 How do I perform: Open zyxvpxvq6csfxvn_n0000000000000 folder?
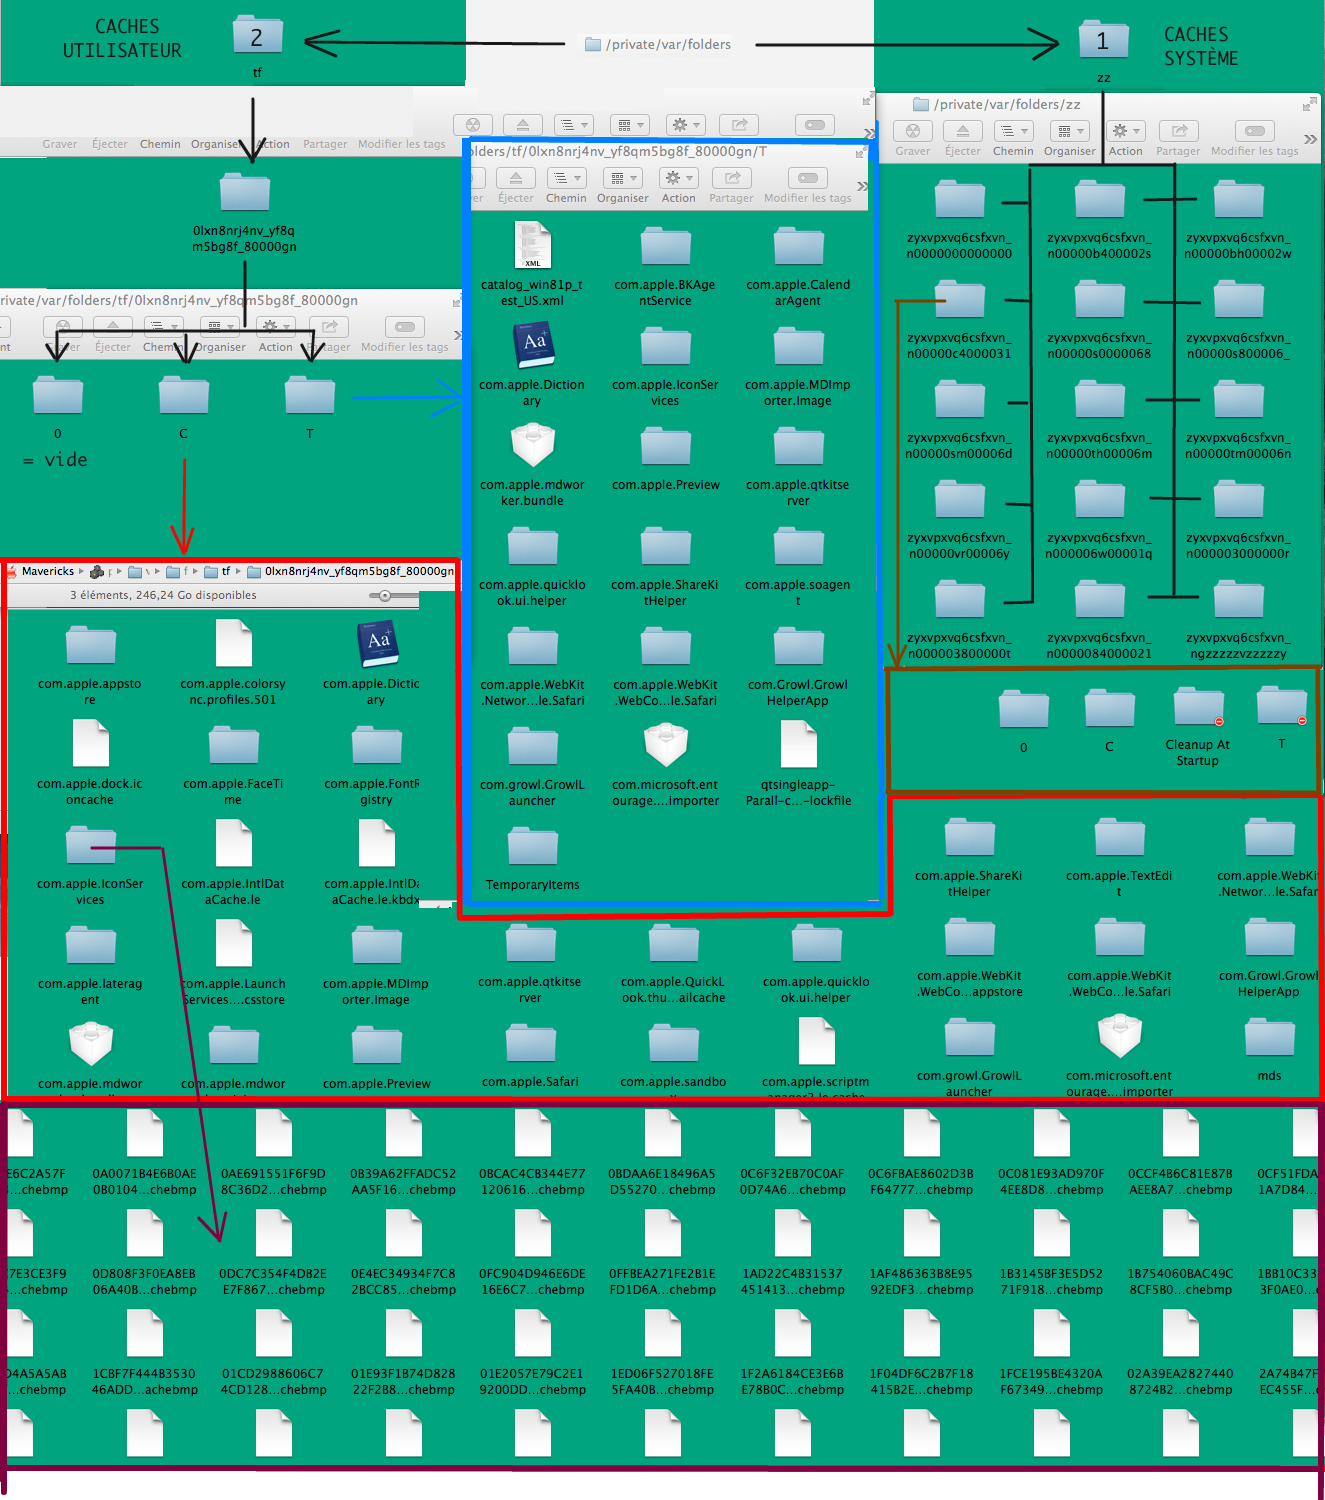click(959, 199)
